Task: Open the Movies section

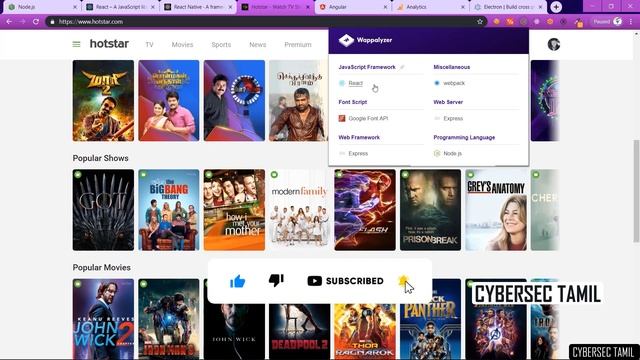Action: (x=182, y=44)
